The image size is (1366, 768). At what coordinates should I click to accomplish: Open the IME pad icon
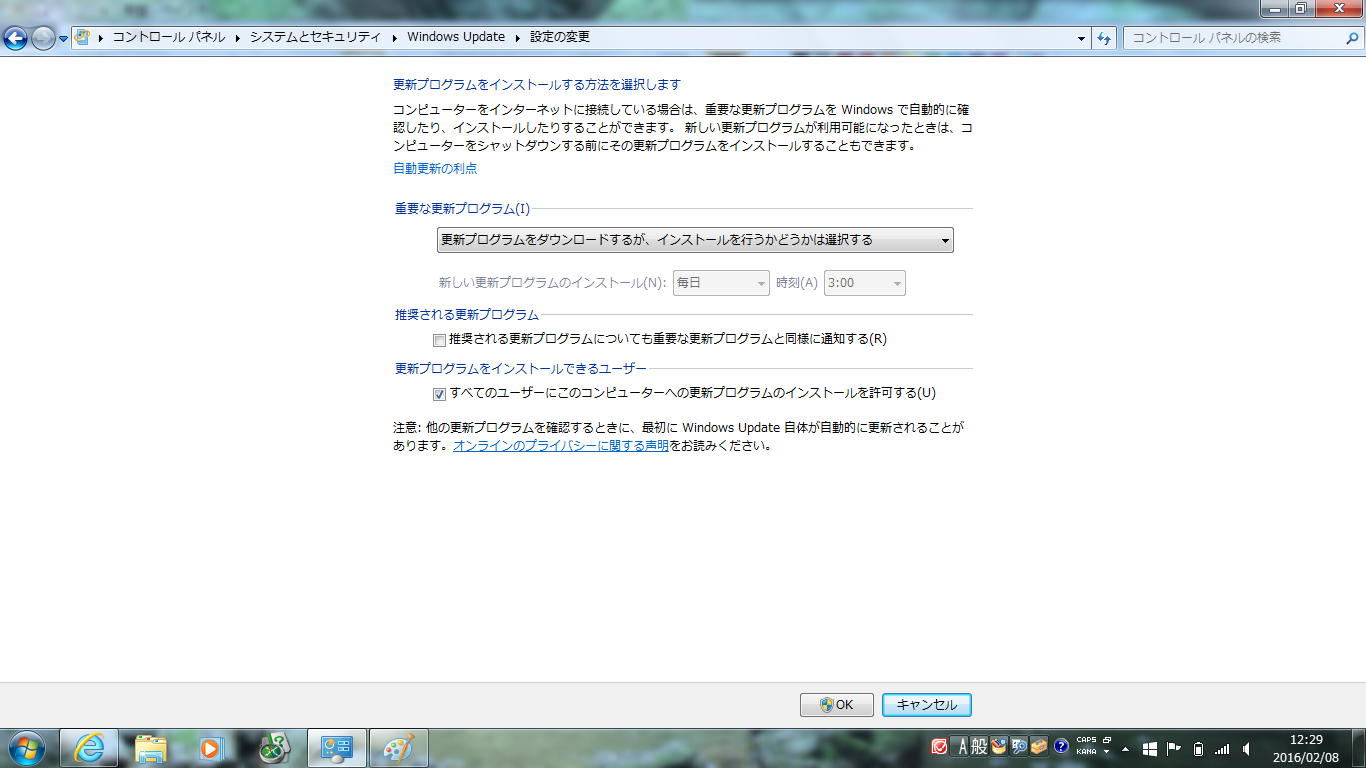[998, 747]
